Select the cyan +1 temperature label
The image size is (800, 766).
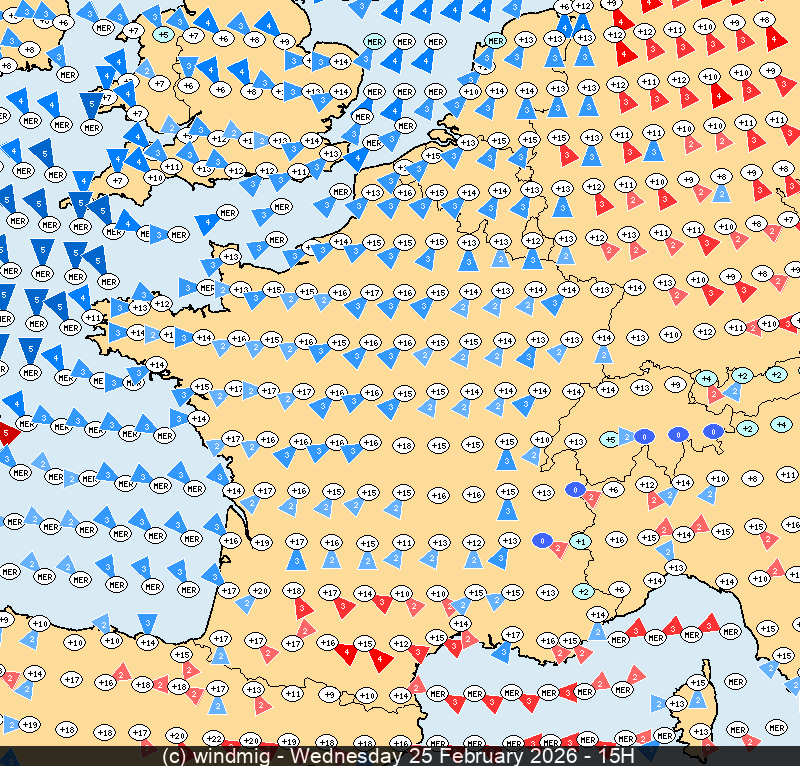[579, 541]
